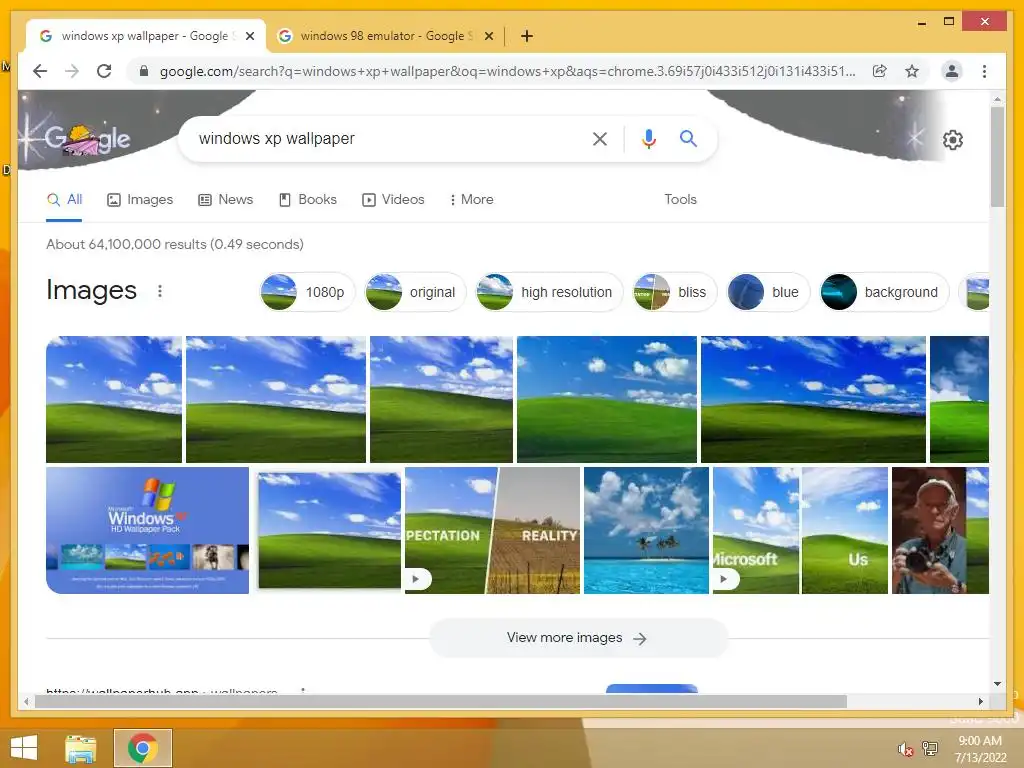Open a new browser tab

point(526,36)
